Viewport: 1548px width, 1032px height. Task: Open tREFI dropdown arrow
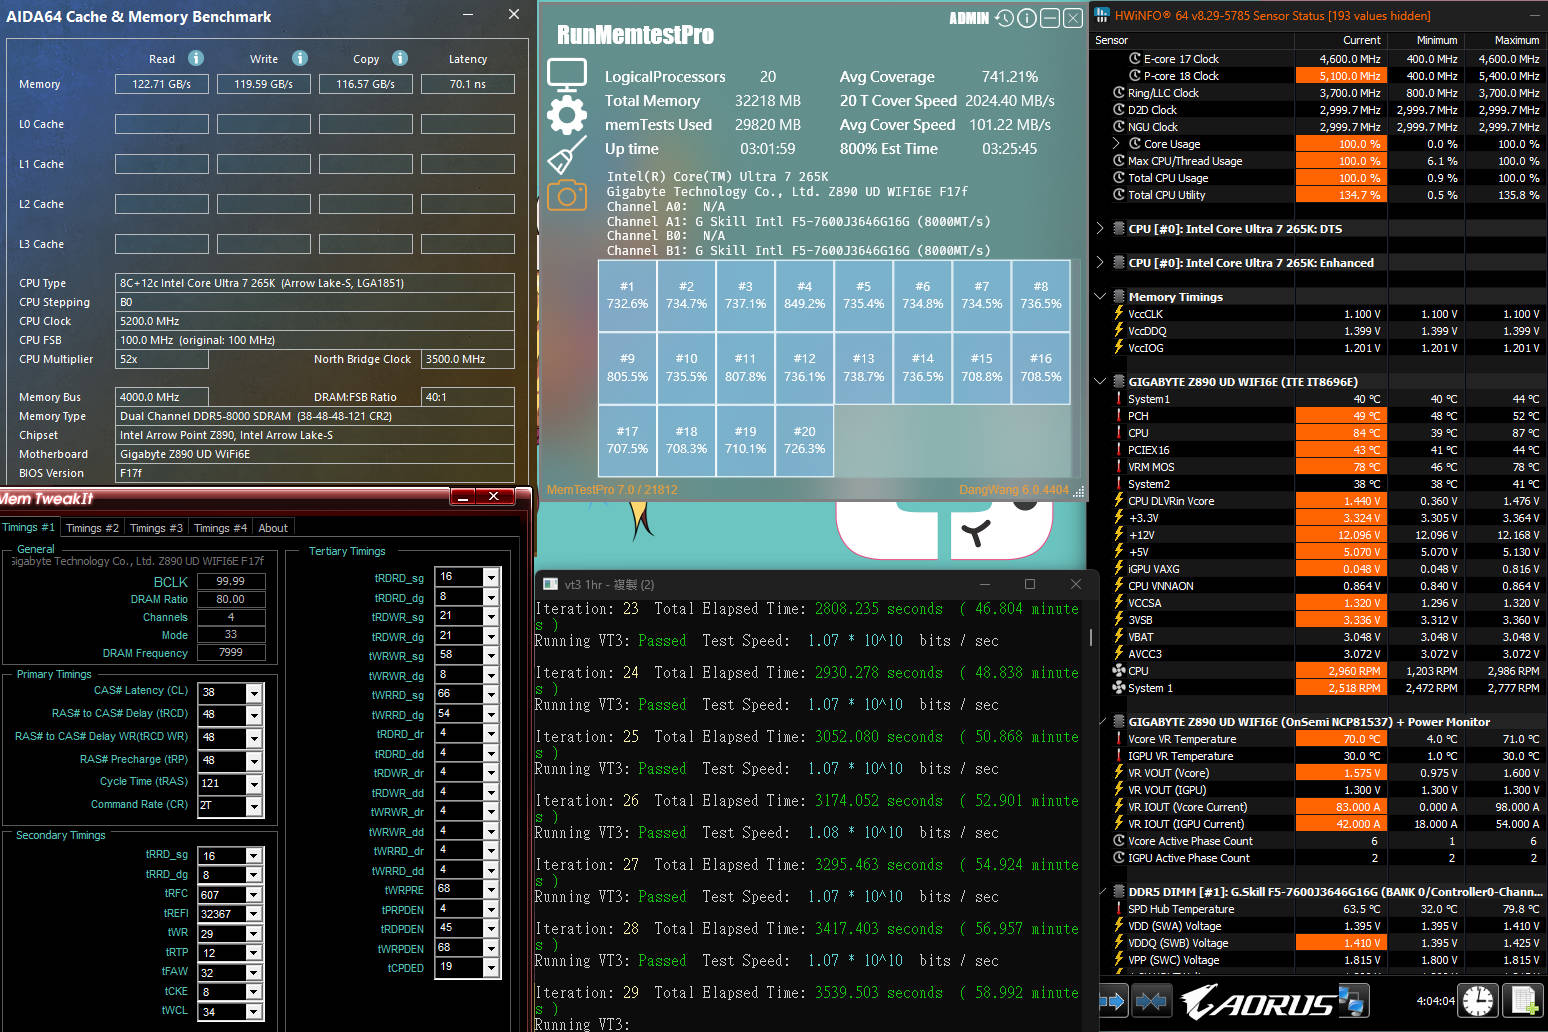[x=254, y=914]
